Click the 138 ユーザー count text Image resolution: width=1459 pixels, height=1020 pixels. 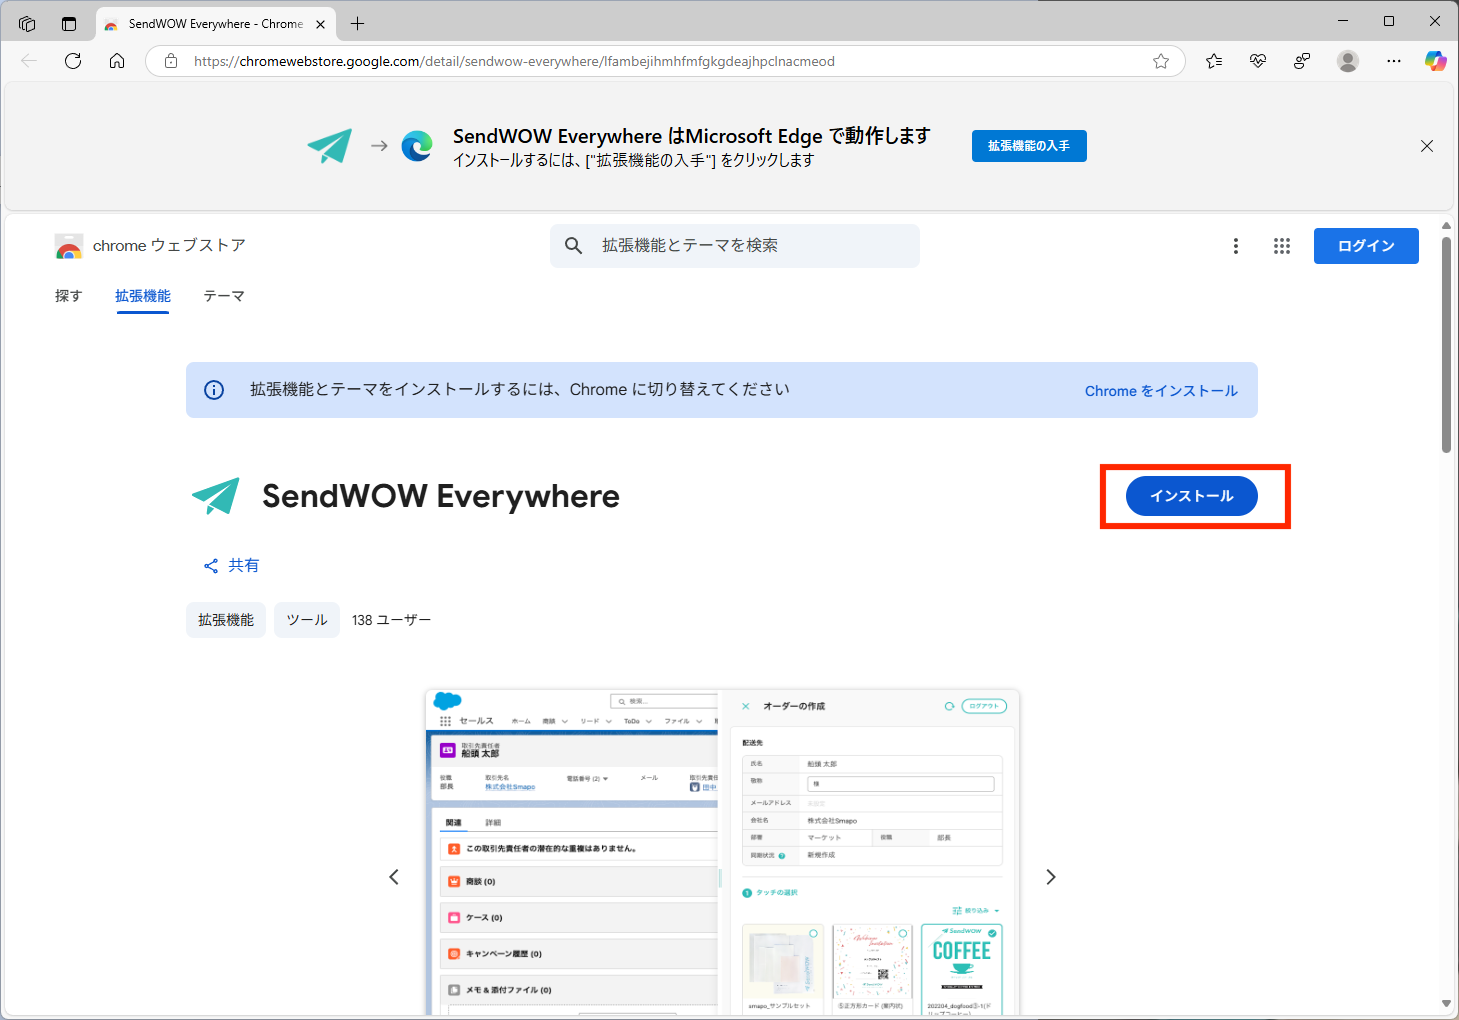[x=391, y=620]
